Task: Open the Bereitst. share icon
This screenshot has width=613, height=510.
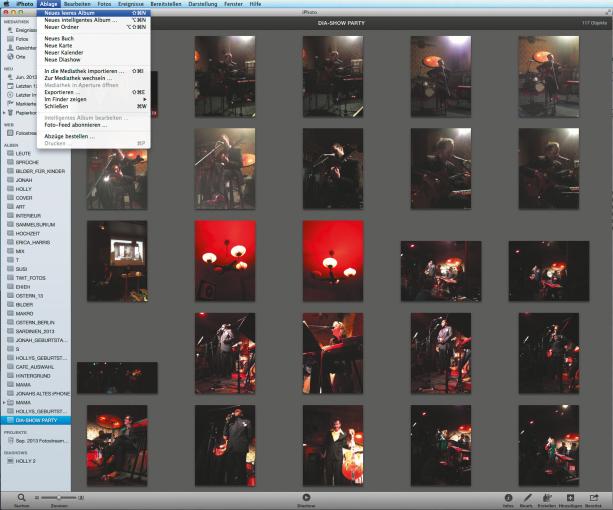Action: click(x=593, y=497)
